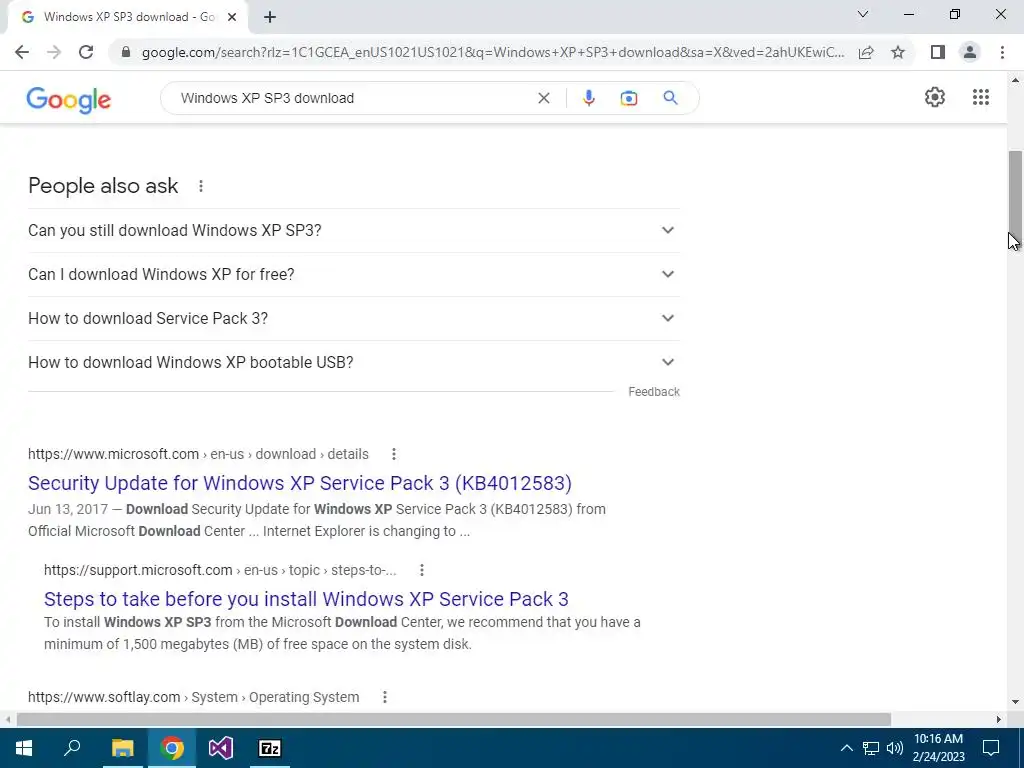Screen dimensions: 1024x768
Task: Open People also ask options menu
Action: pos(201,186)
